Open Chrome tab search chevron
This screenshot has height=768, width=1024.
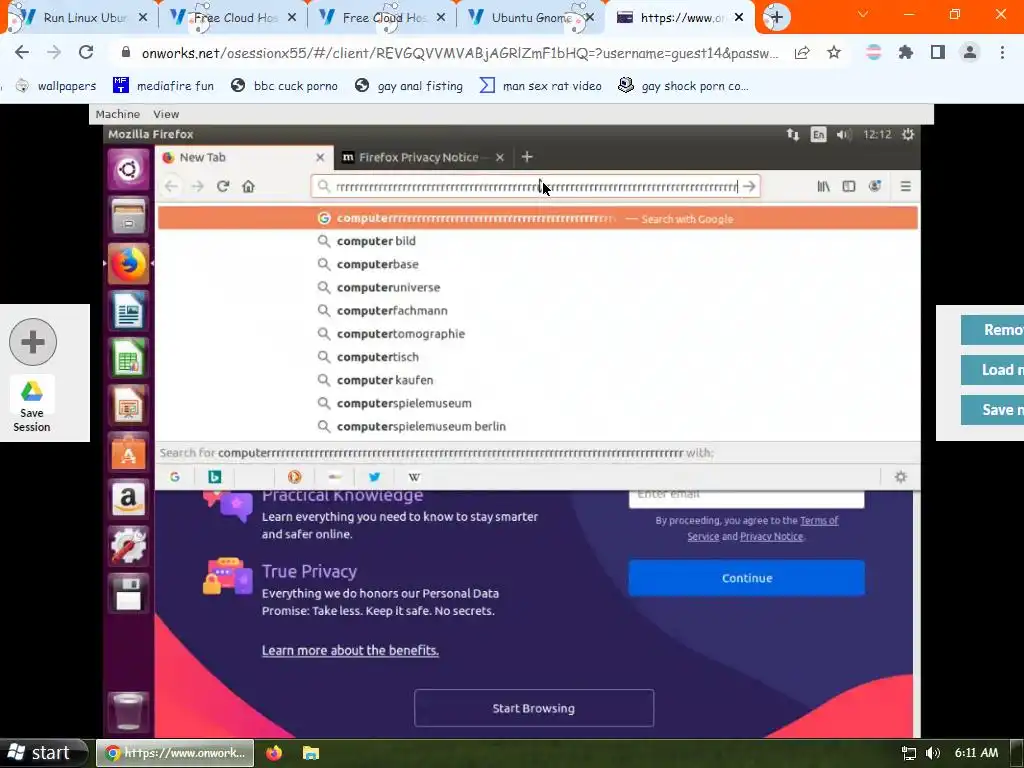tap(863, 14)
